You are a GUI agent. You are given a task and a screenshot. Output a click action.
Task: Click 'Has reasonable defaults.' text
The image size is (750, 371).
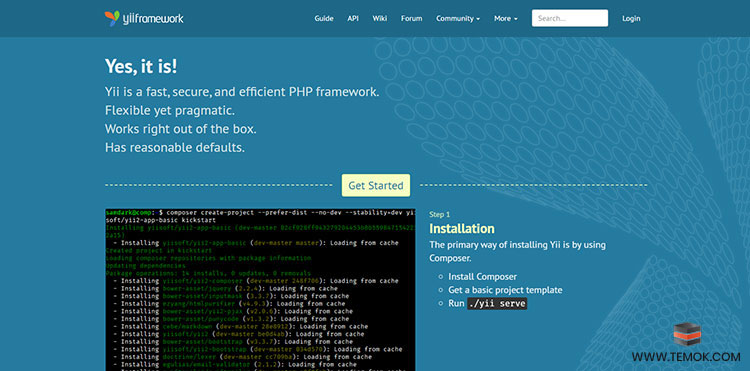coord(175,147)
